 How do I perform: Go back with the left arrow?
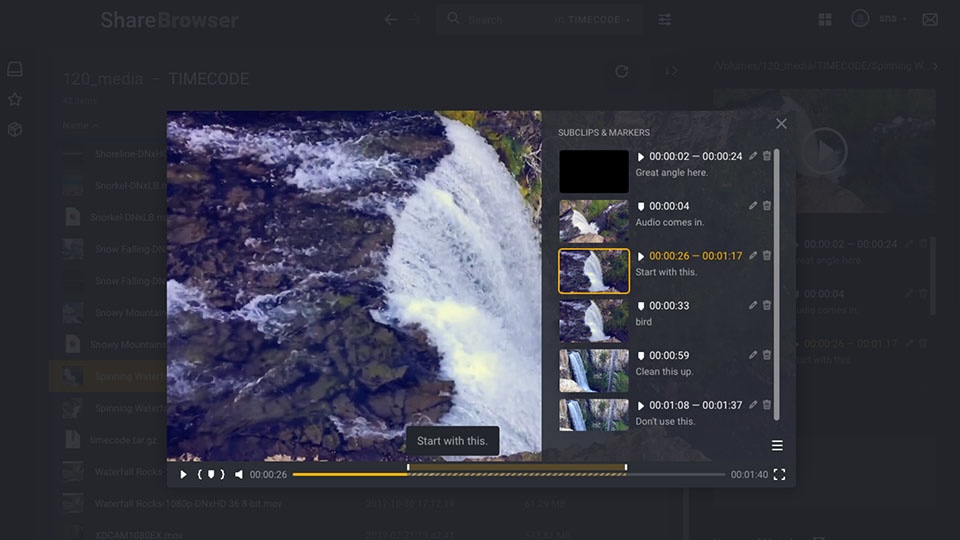click(391, 20)
